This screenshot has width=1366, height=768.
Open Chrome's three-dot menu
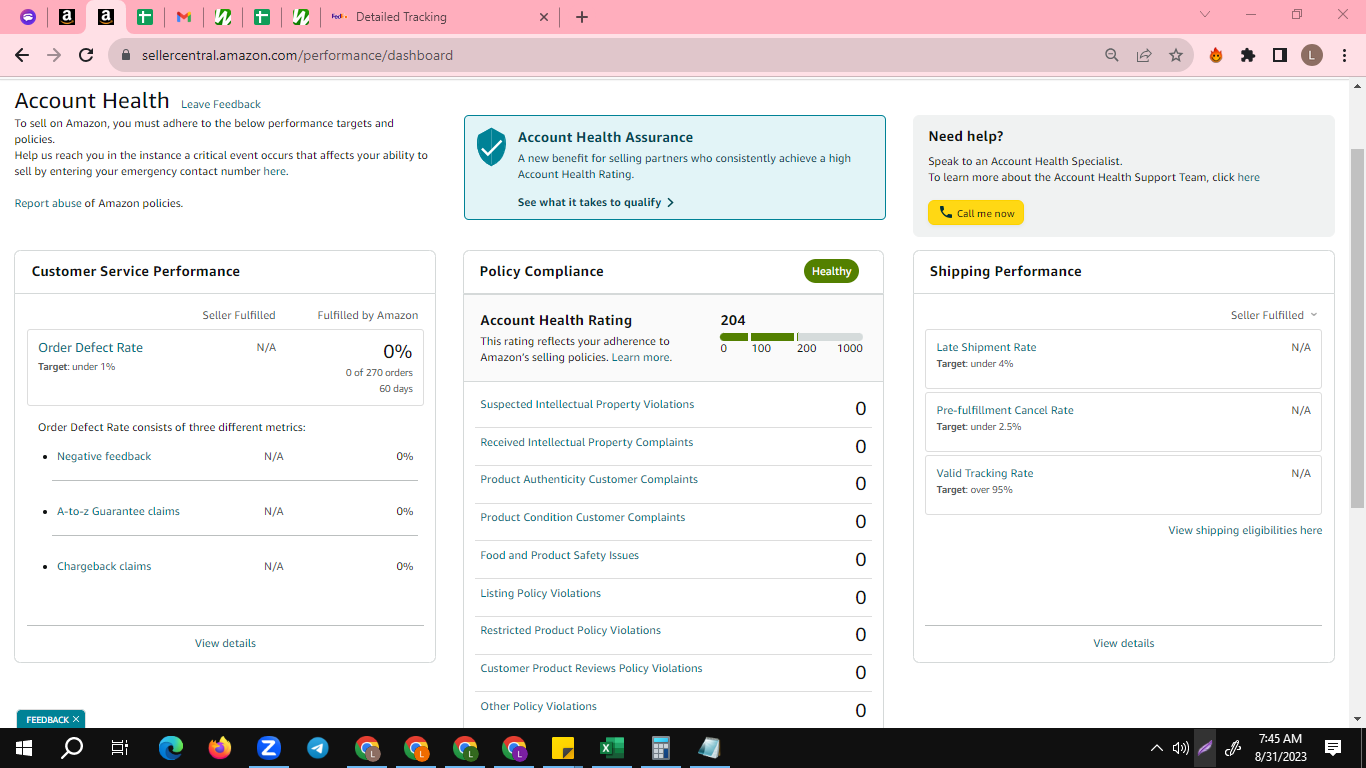click(1344, 56)
